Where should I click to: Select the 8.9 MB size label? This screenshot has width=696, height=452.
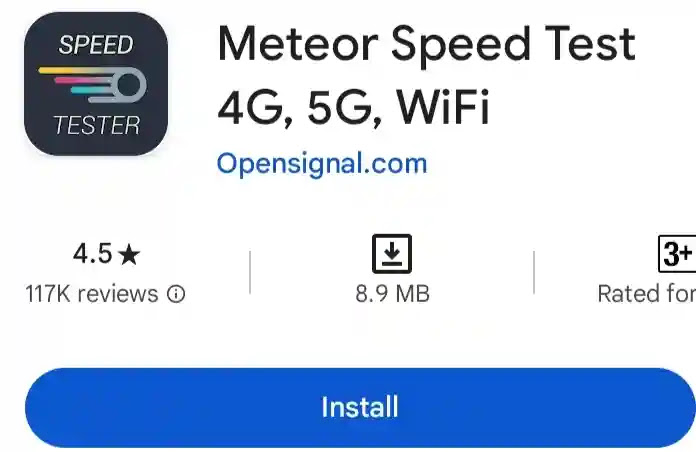392,294
